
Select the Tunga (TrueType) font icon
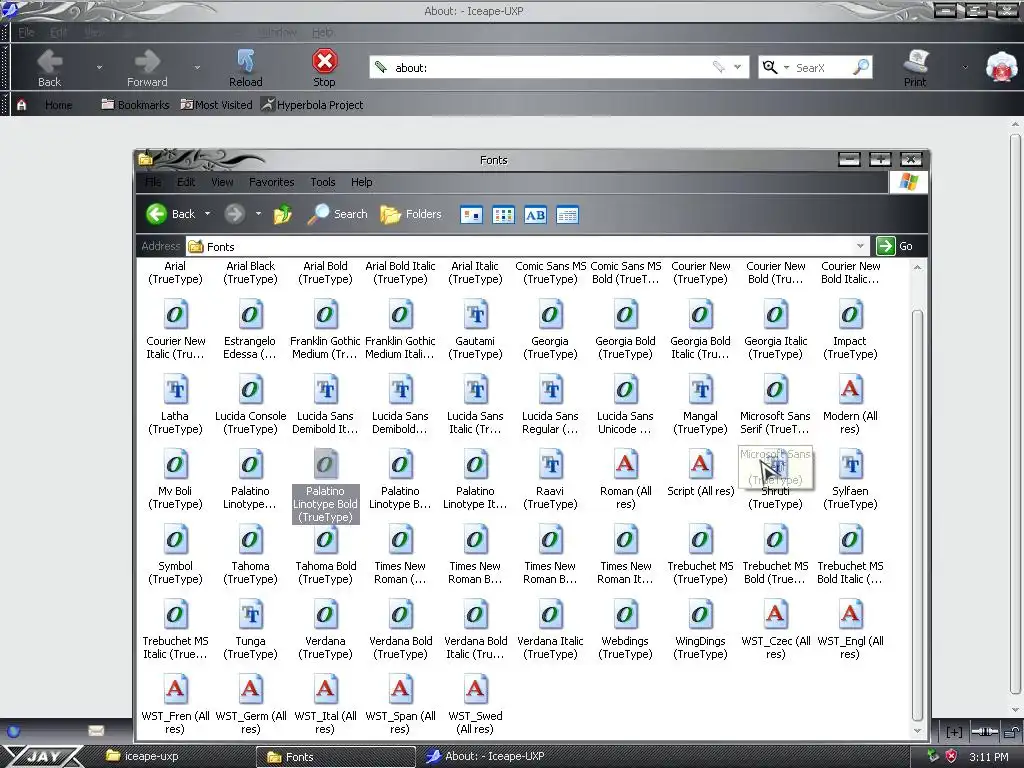point(250,615)
